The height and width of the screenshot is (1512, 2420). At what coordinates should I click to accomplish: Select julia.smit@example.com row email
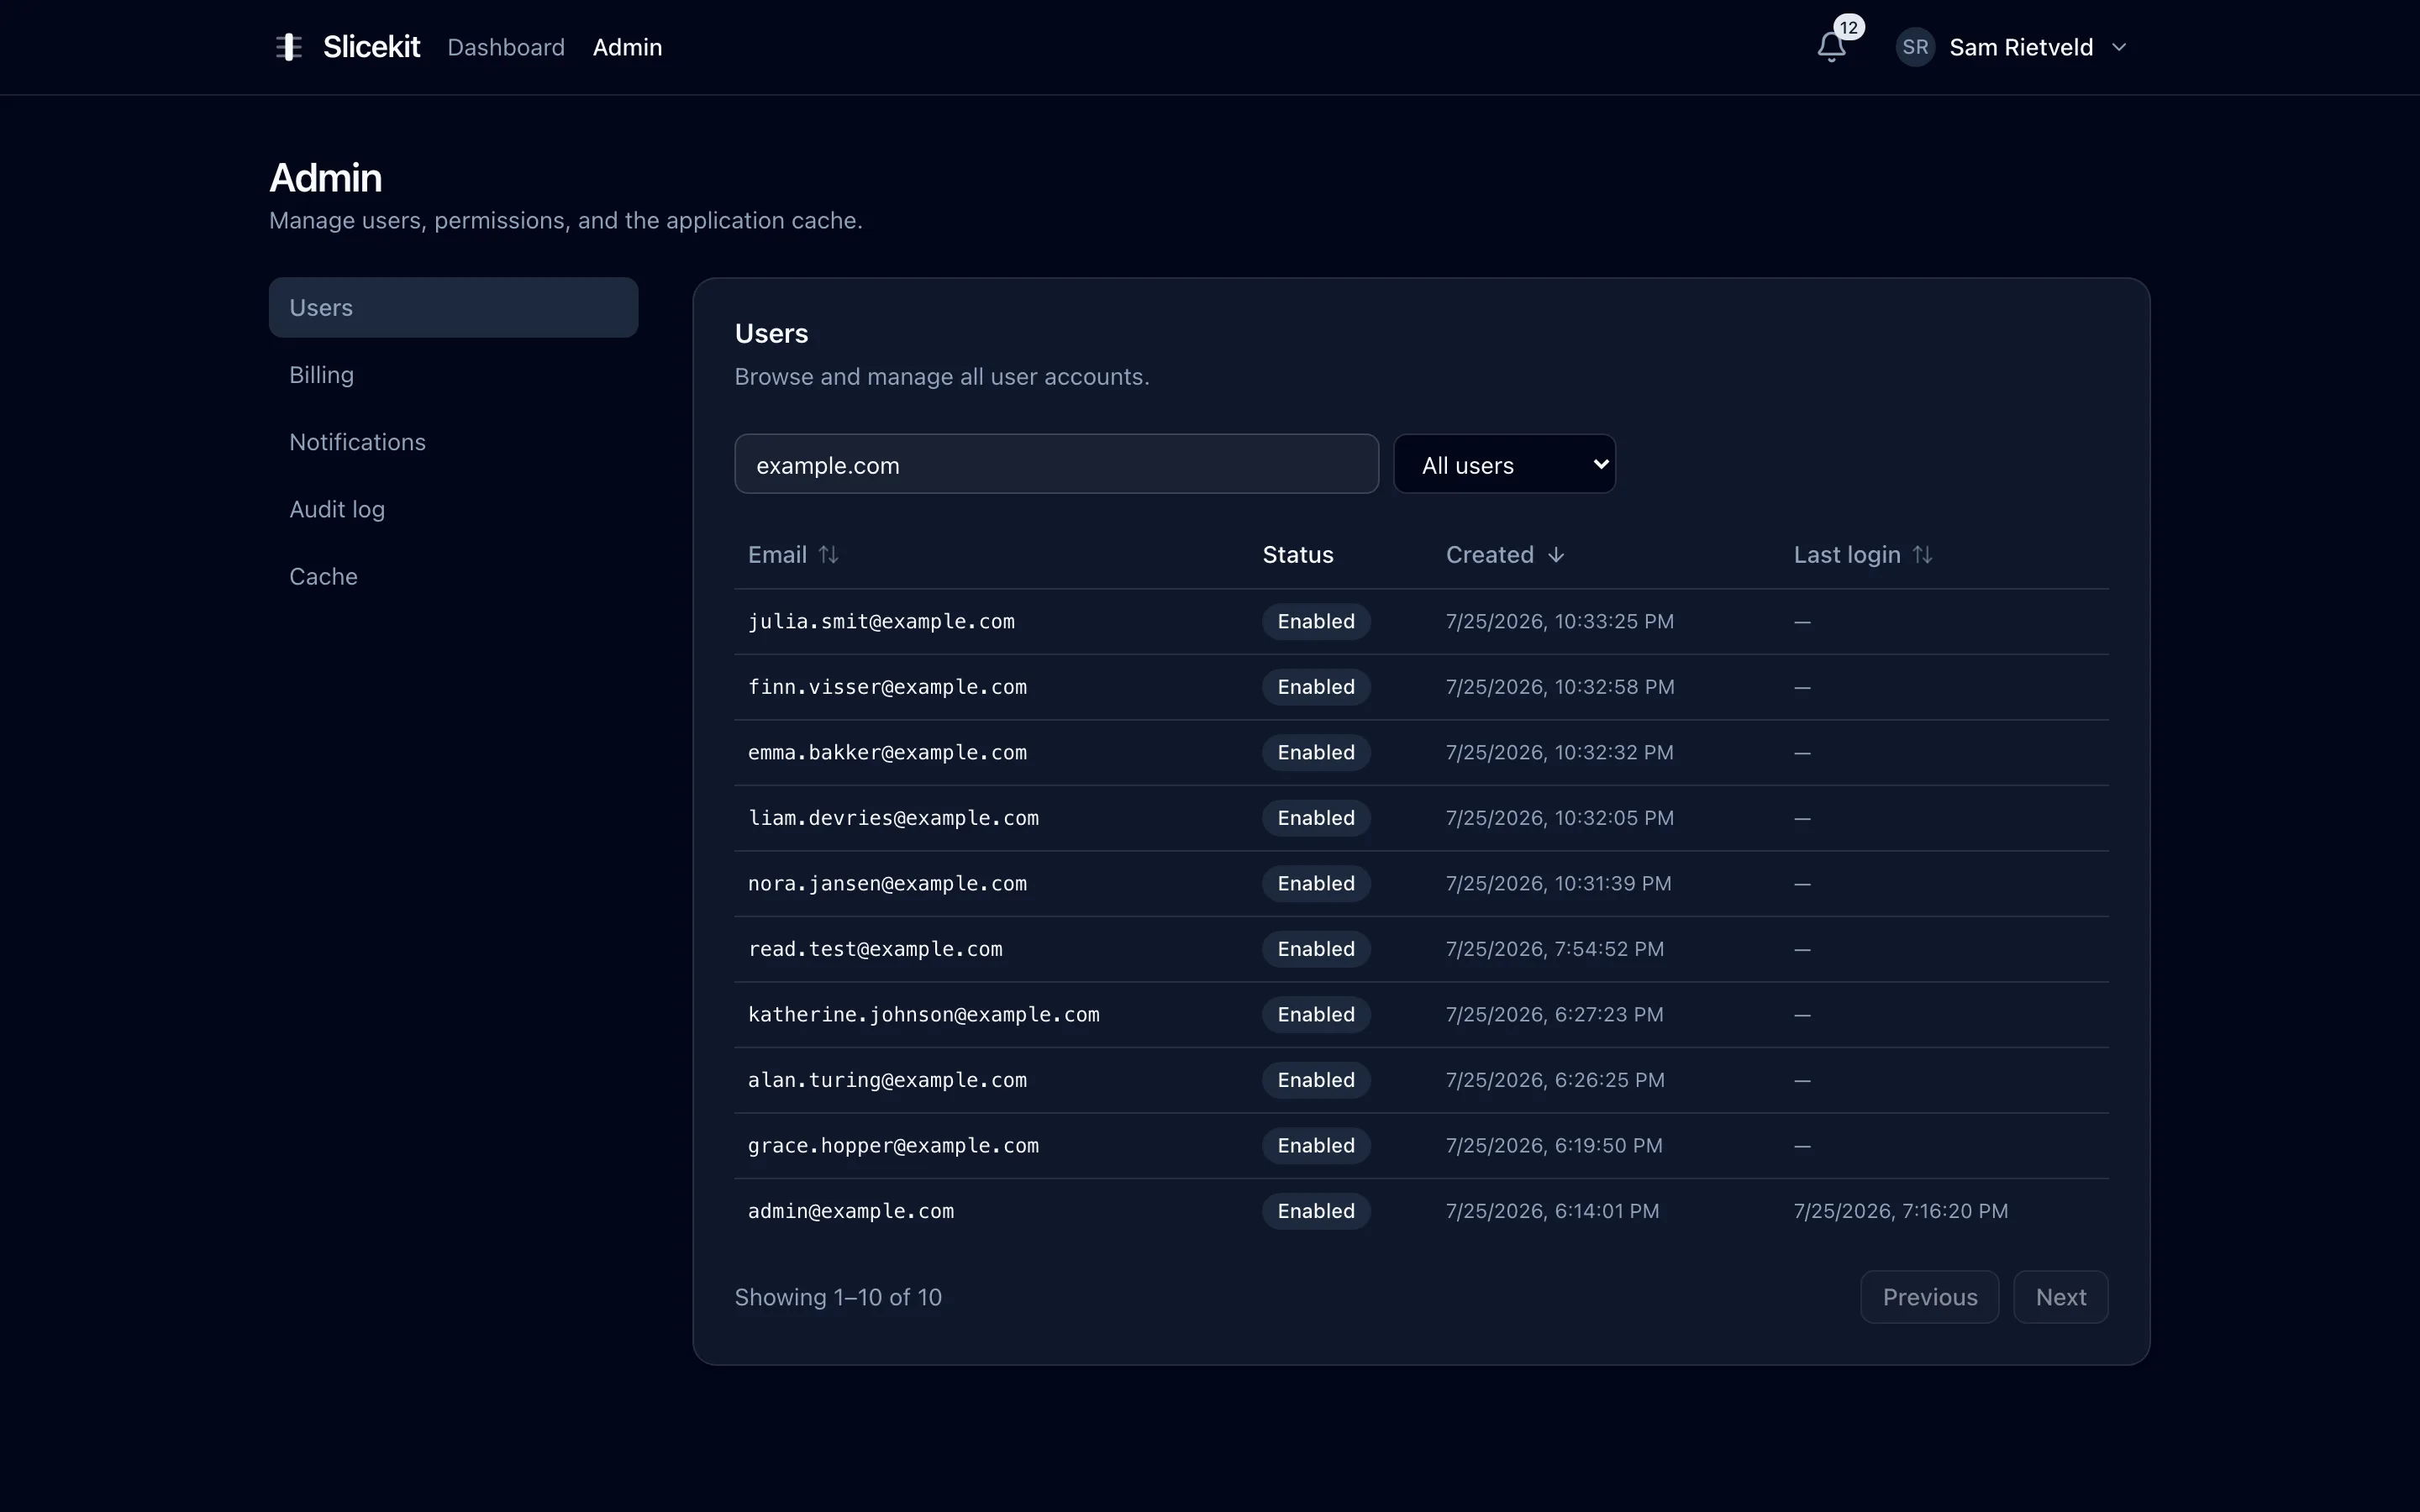point(881,621)
